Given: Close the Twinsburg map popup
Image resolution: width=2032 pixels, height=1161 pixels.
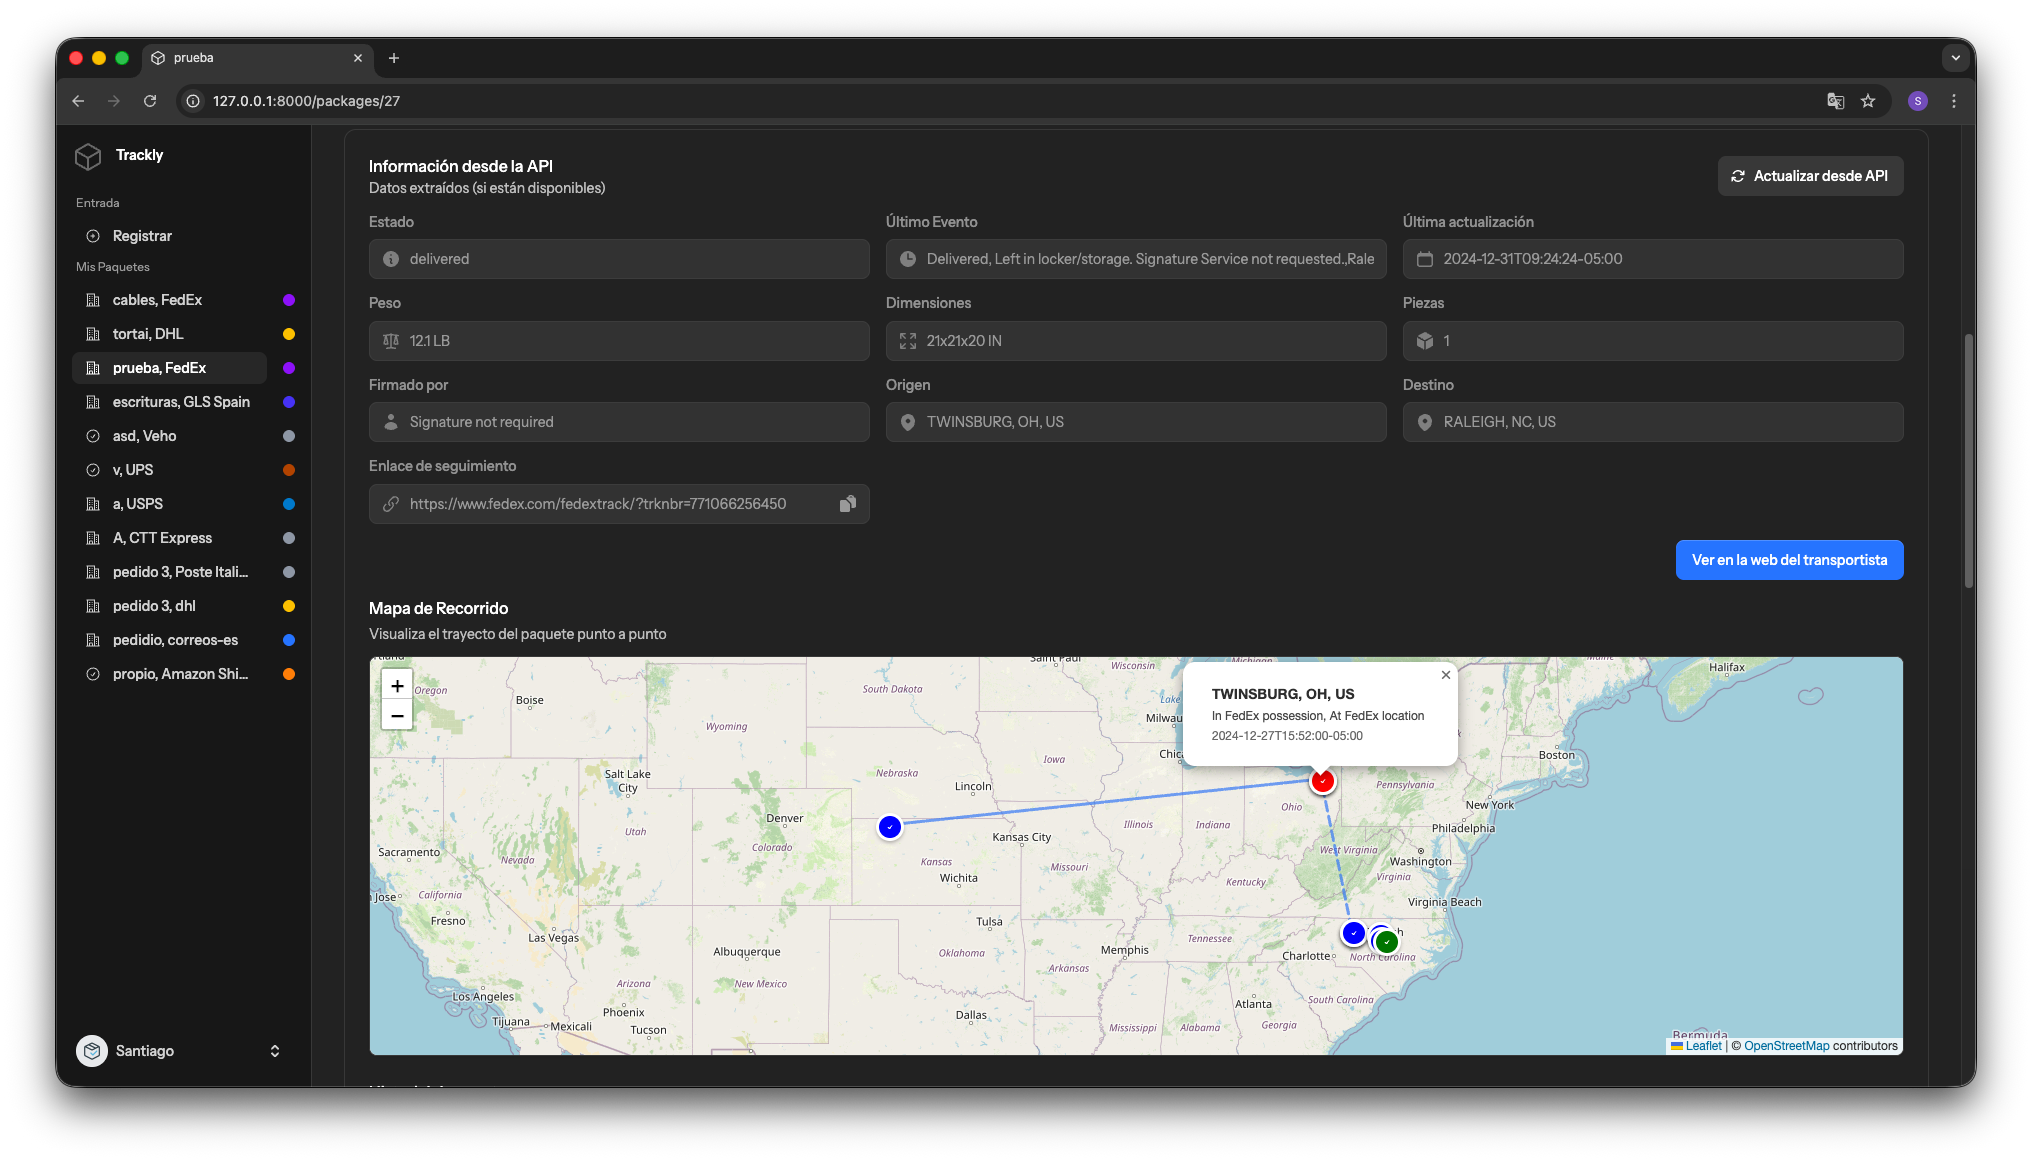Looking at the screenshot, I should coord(1445,675).
